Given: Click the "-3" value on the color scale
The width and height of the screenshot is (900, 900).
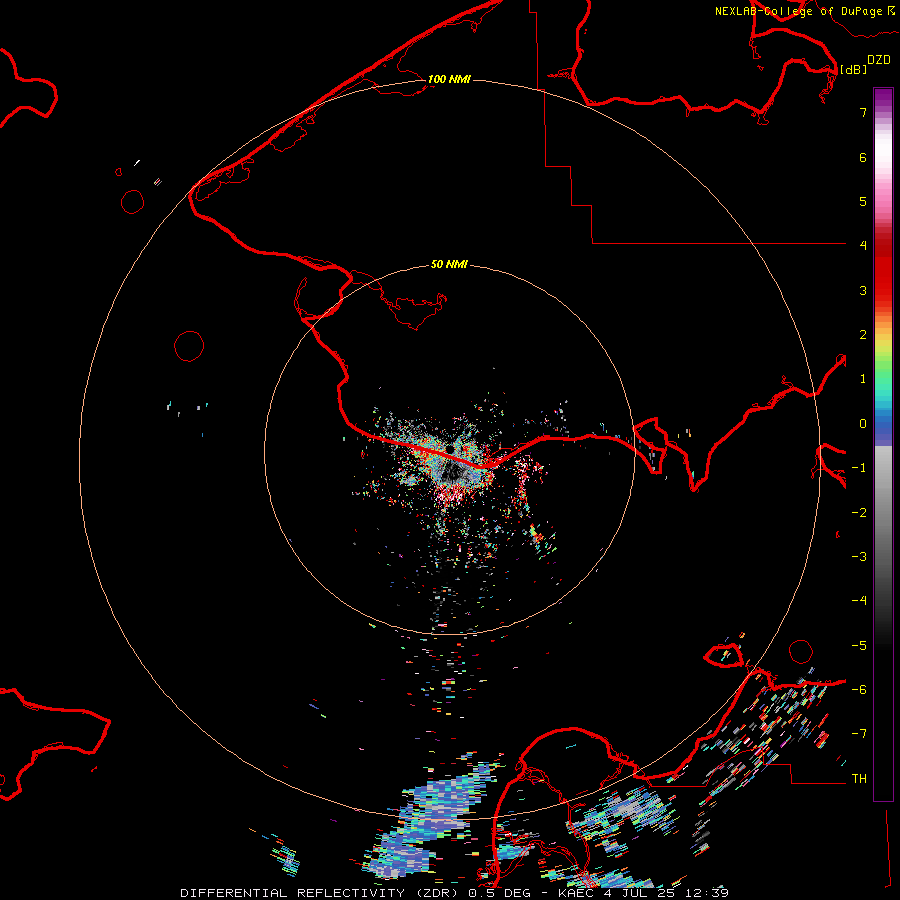Looking at the screenshot, I should coord(859,557).
